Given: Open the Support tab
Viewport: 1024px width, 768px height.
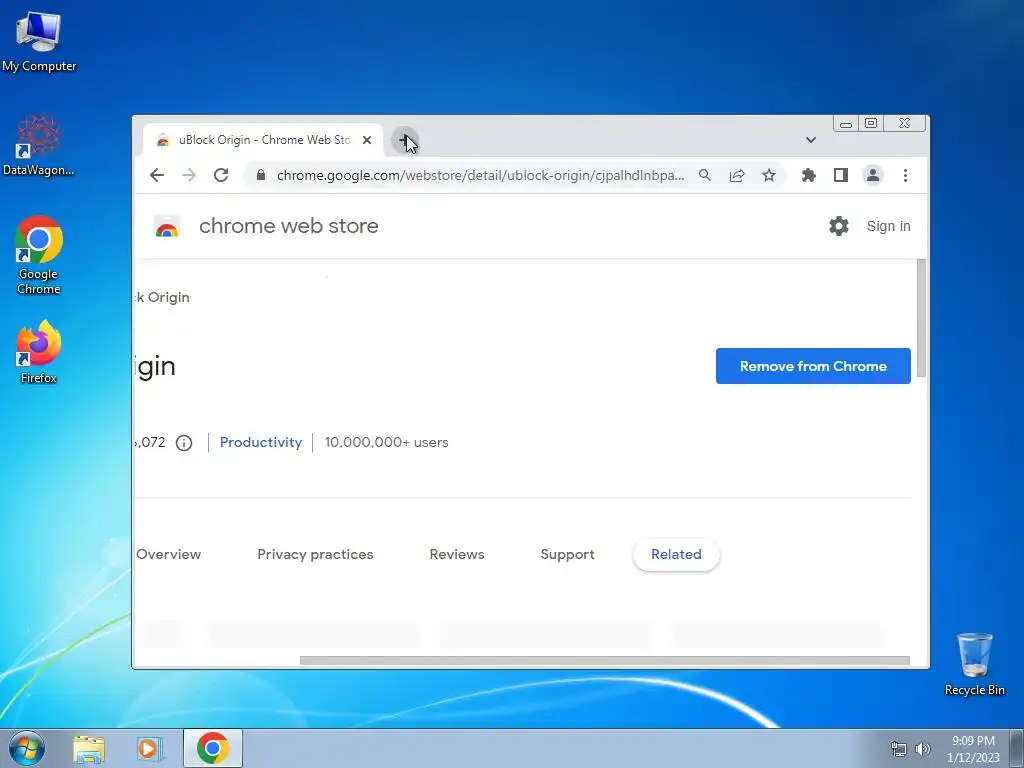Looking at the screenshot, I should (567, 554).
